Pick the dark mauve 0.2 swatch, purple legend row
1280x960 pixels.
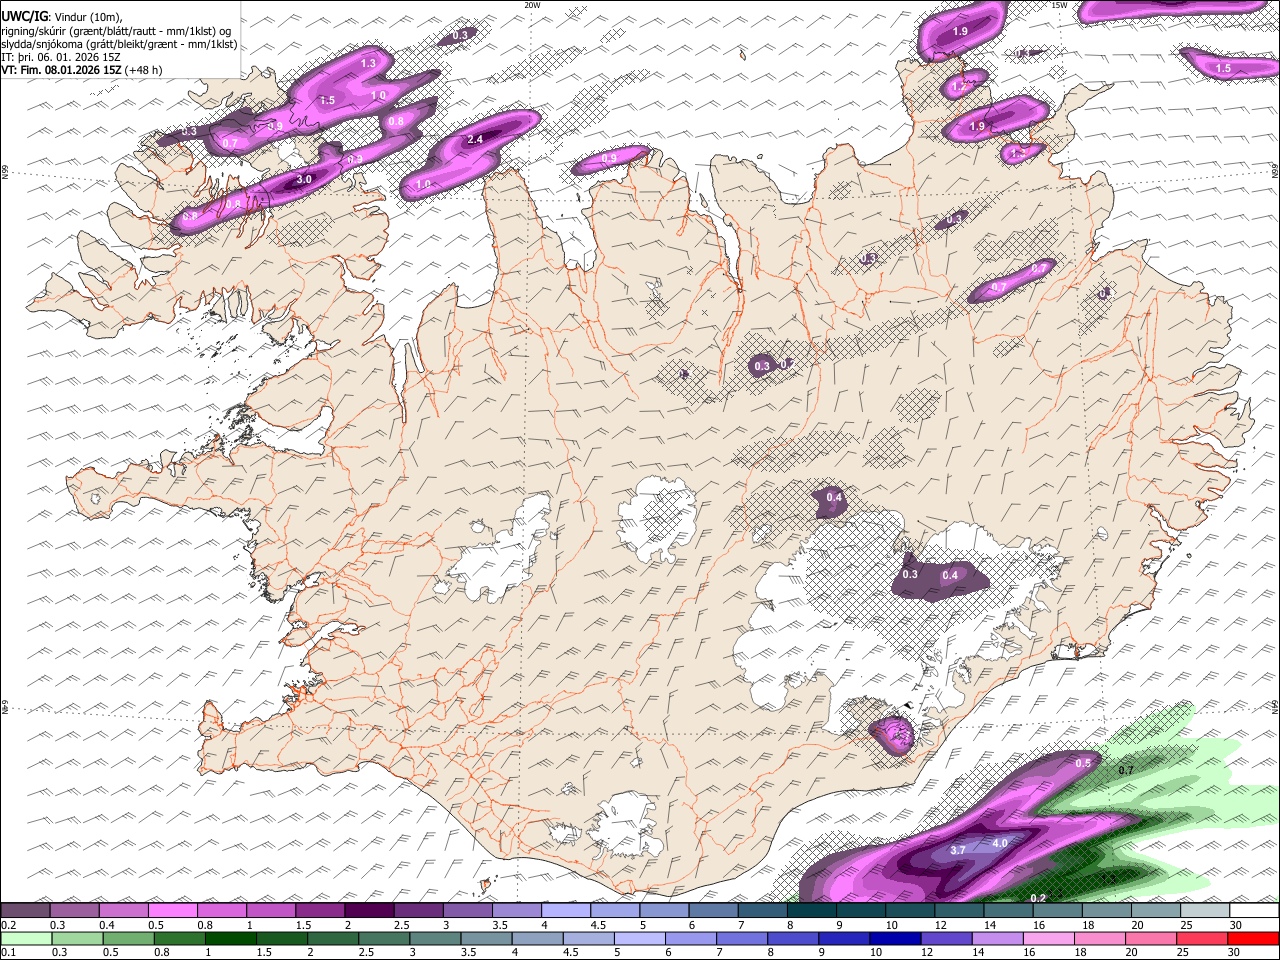[x=25, y=910]
